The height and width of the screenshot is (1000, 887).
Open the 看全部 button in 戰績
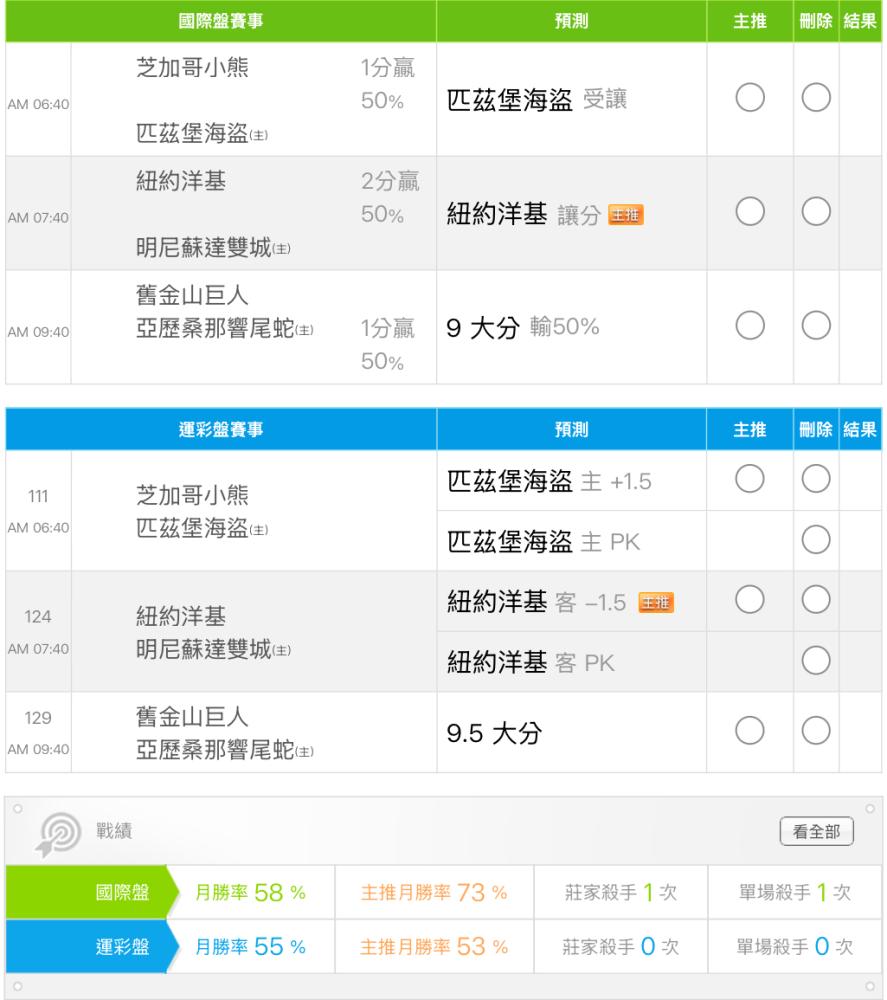pyautogui.click(x=816, y=832)
